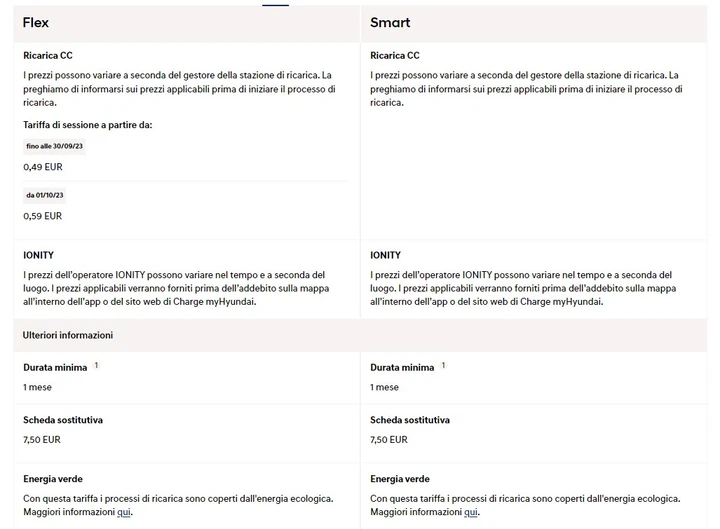Click the 'Energia verde' heading under Smart
This screenshot has height=529, width=720.
click(400, 479)
